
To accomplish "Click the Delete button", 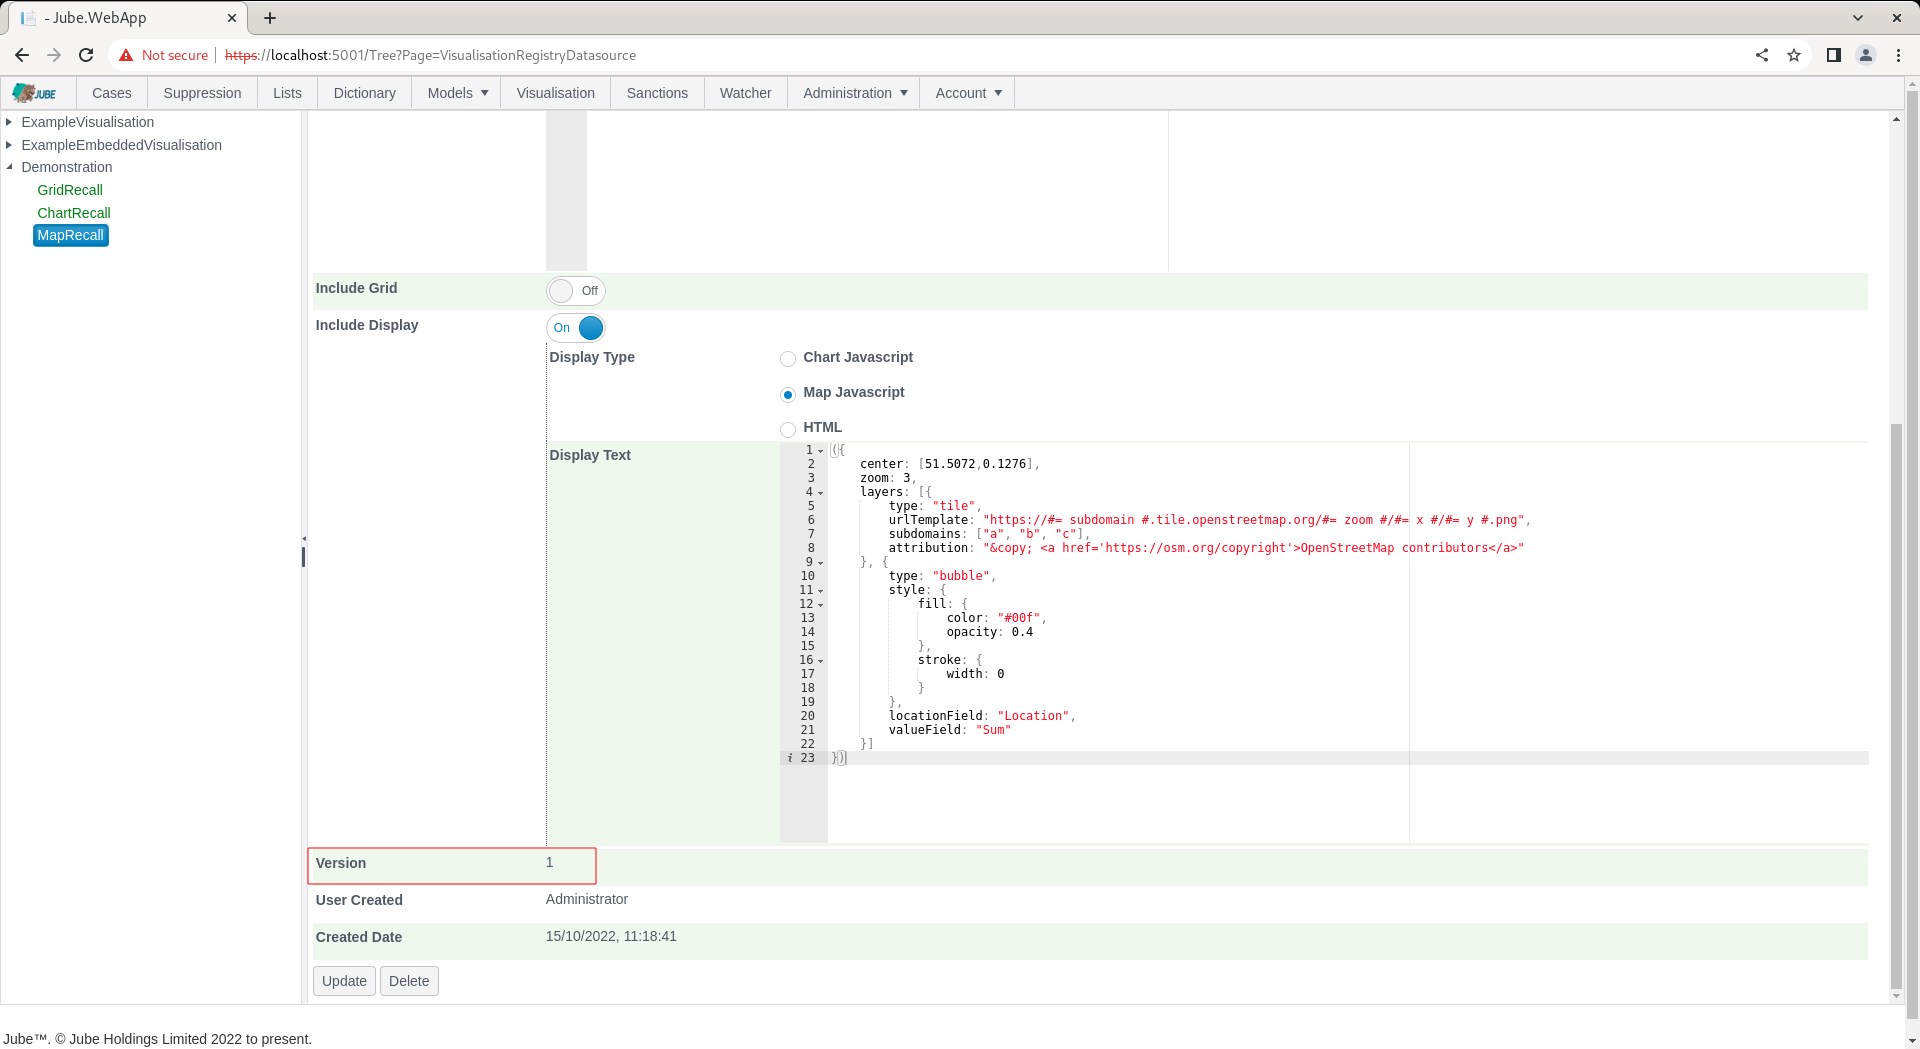I will click(409, 981).
